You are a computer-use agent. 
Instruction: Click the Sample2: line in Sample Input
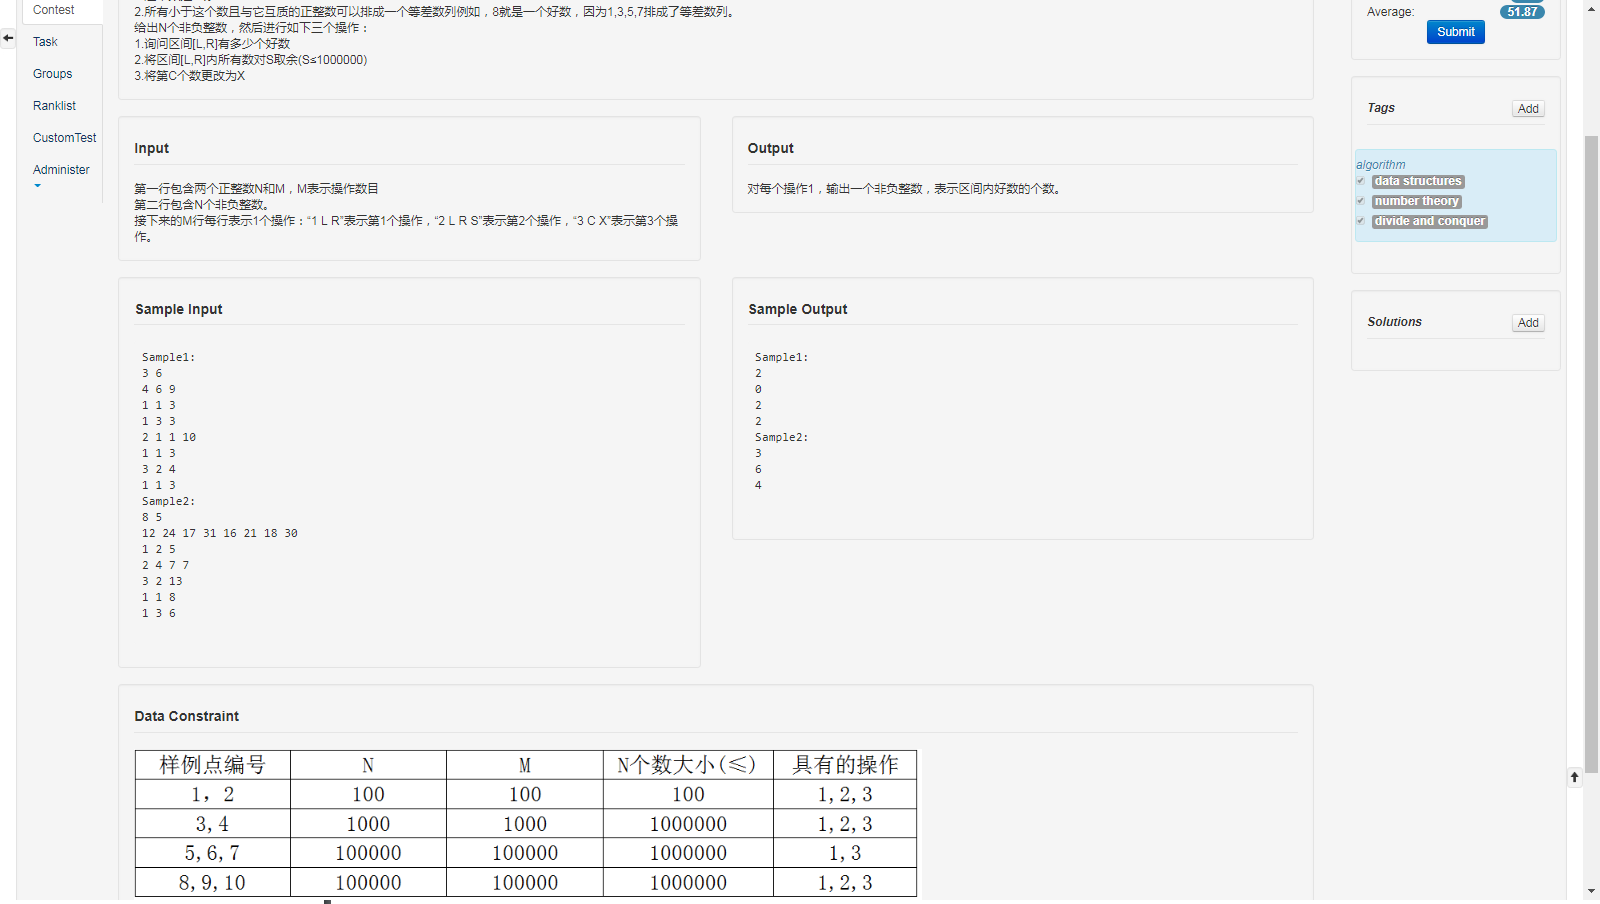(168, 501)
